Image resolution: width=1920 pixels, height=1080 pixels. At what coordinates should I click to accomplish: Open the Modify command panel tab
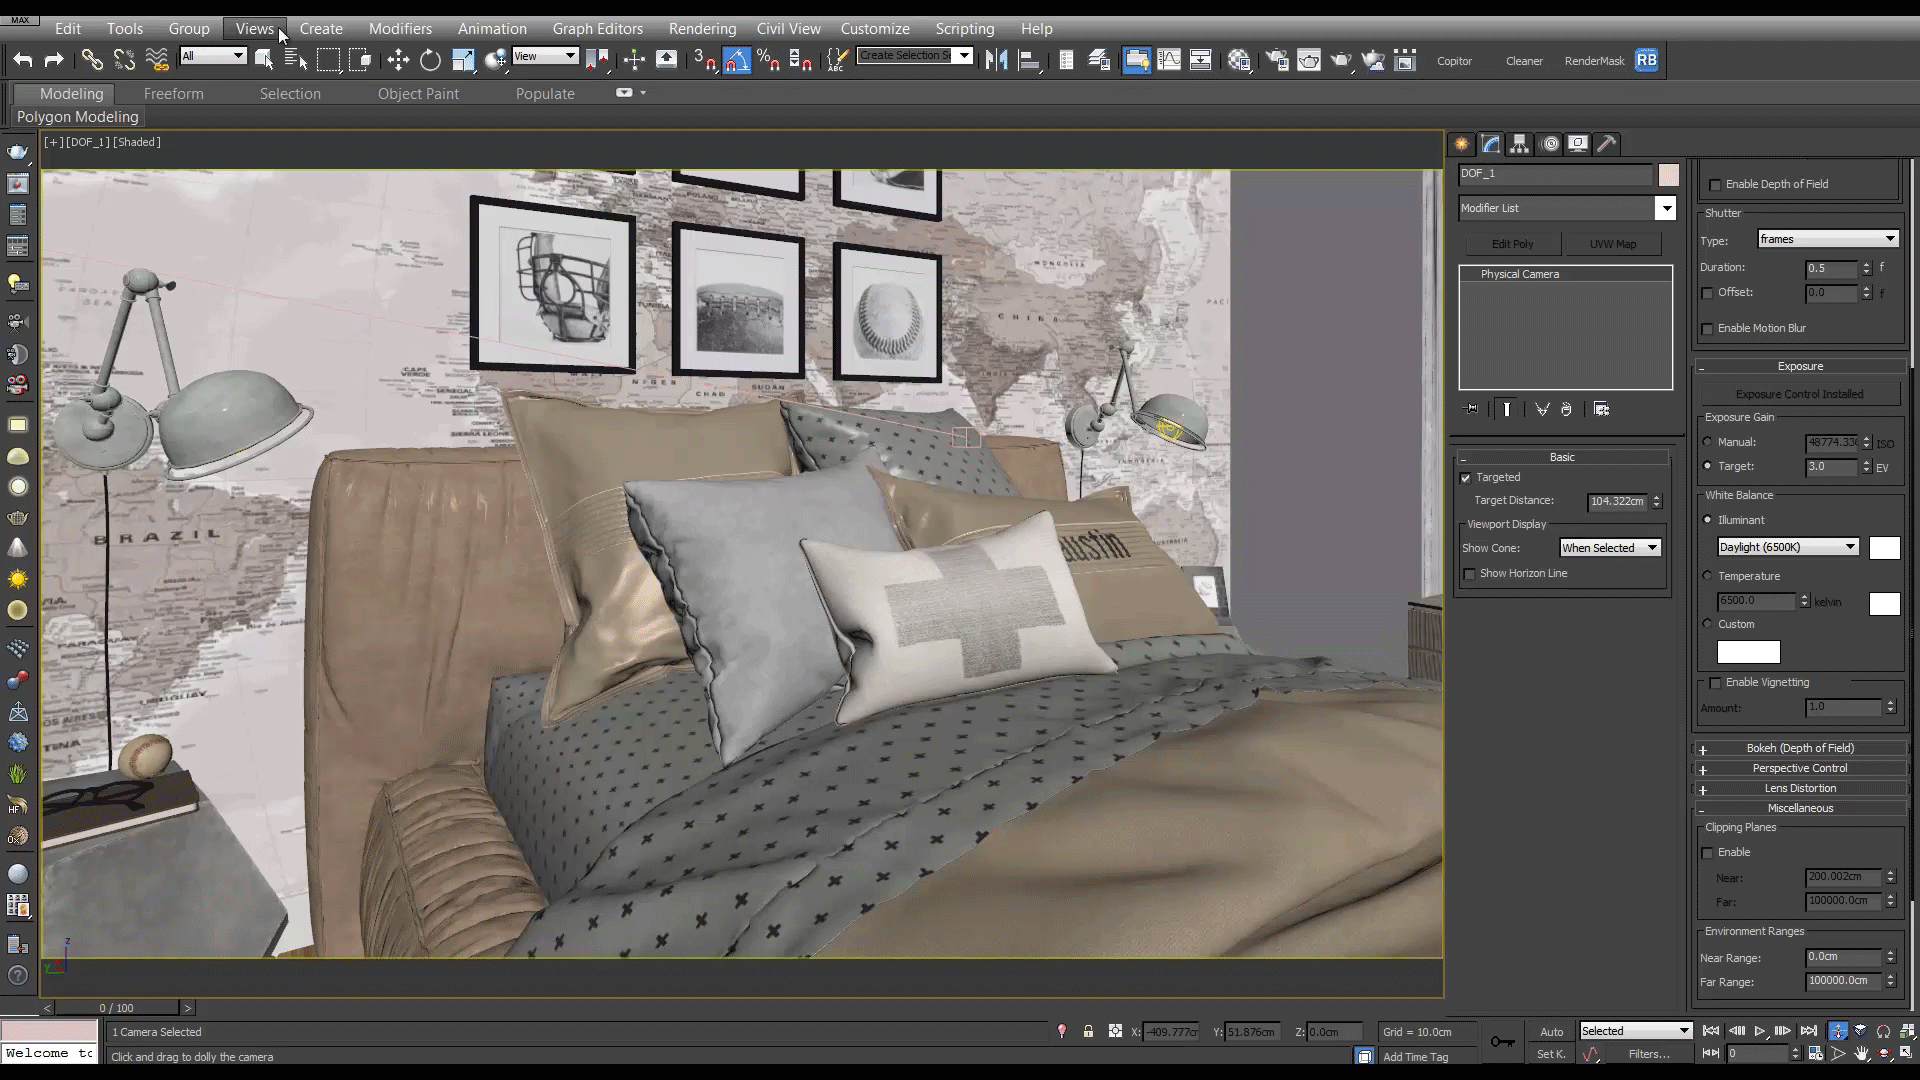click(1490, 144)
